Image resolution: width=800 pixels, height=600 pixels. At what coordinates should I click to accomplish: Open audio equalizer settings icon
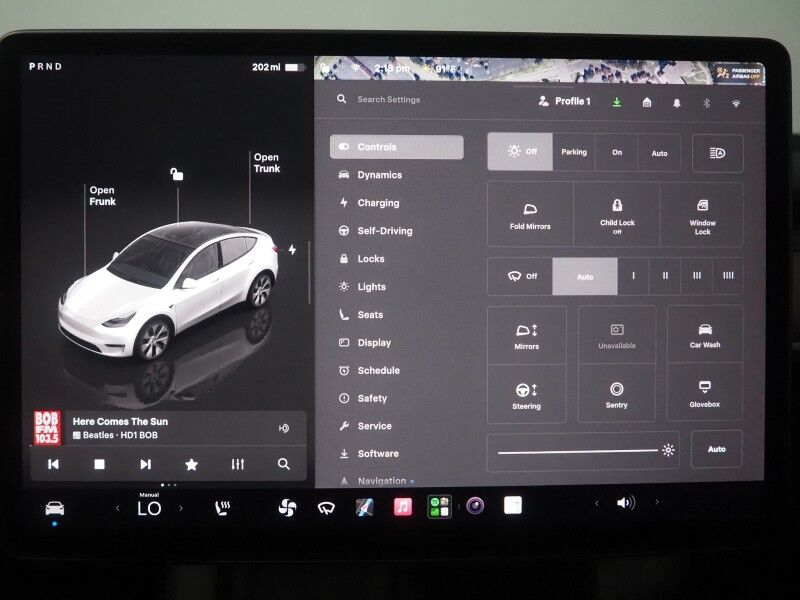238,464
